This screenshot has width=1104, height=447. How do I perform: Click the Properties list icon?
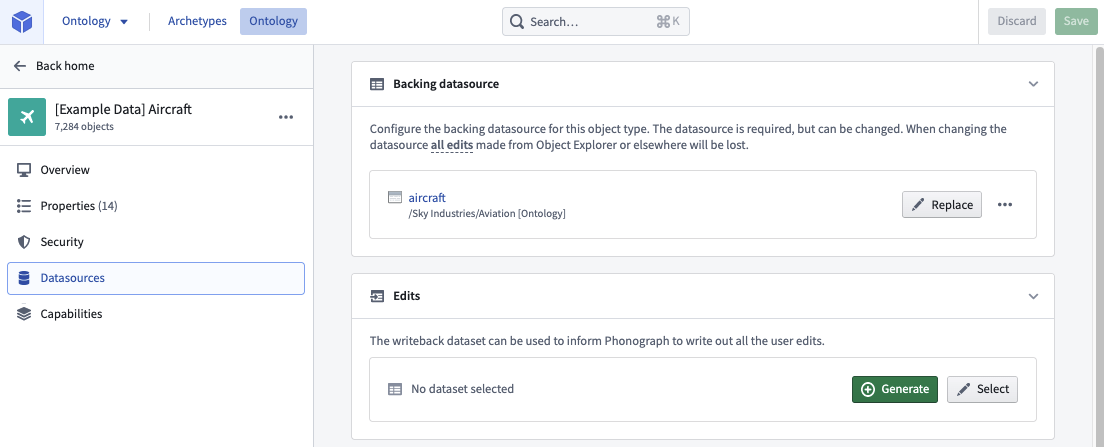tap(24, 206)
